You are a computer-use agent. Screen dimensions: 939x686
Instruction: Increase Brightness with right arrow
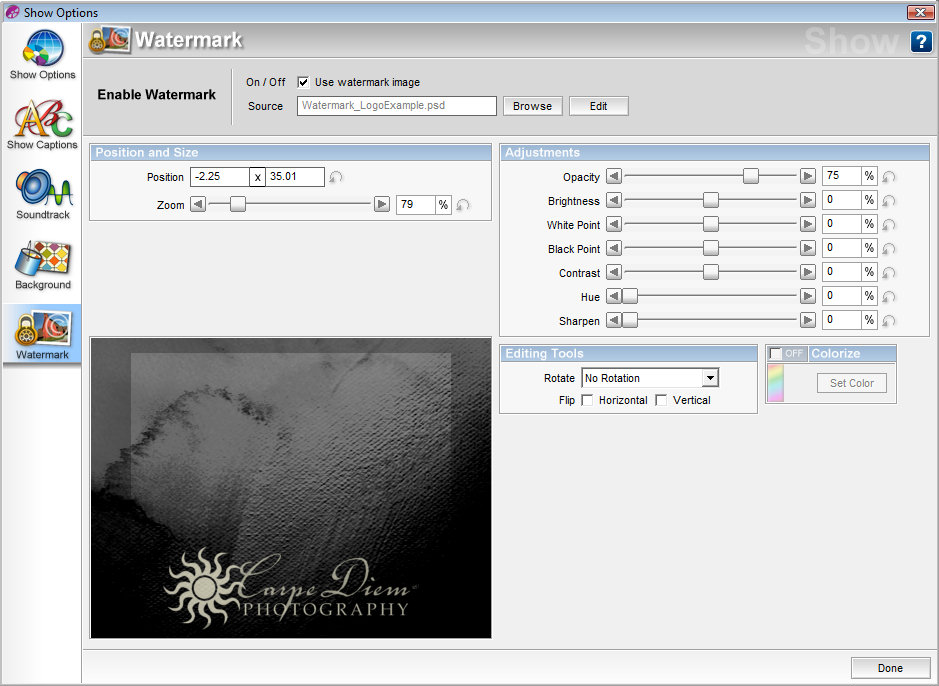tap(808, 200)
